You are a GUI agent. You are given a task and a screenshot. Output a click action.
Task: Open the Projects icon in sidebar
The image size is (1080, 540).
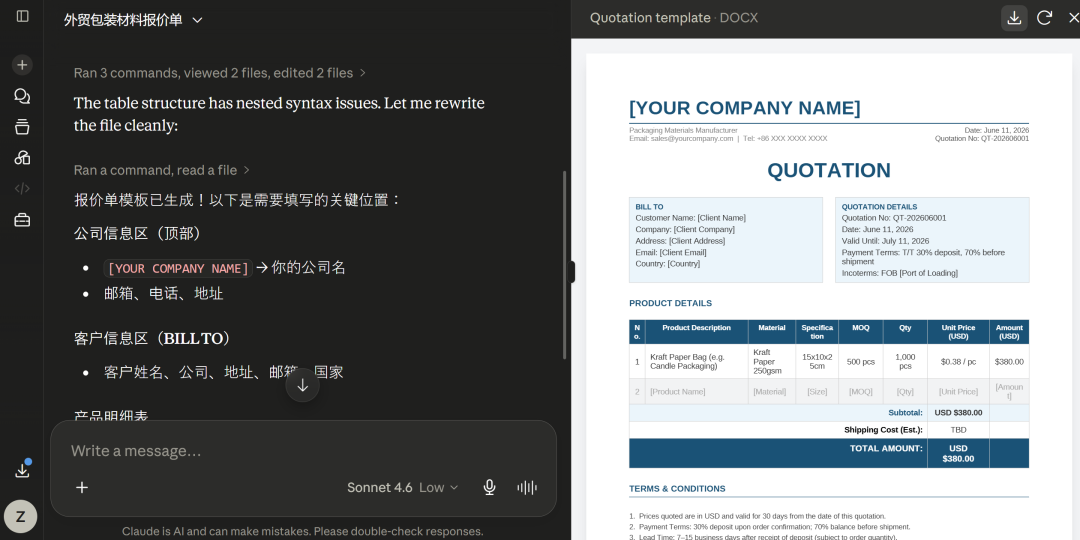click(x=22, y=127)
